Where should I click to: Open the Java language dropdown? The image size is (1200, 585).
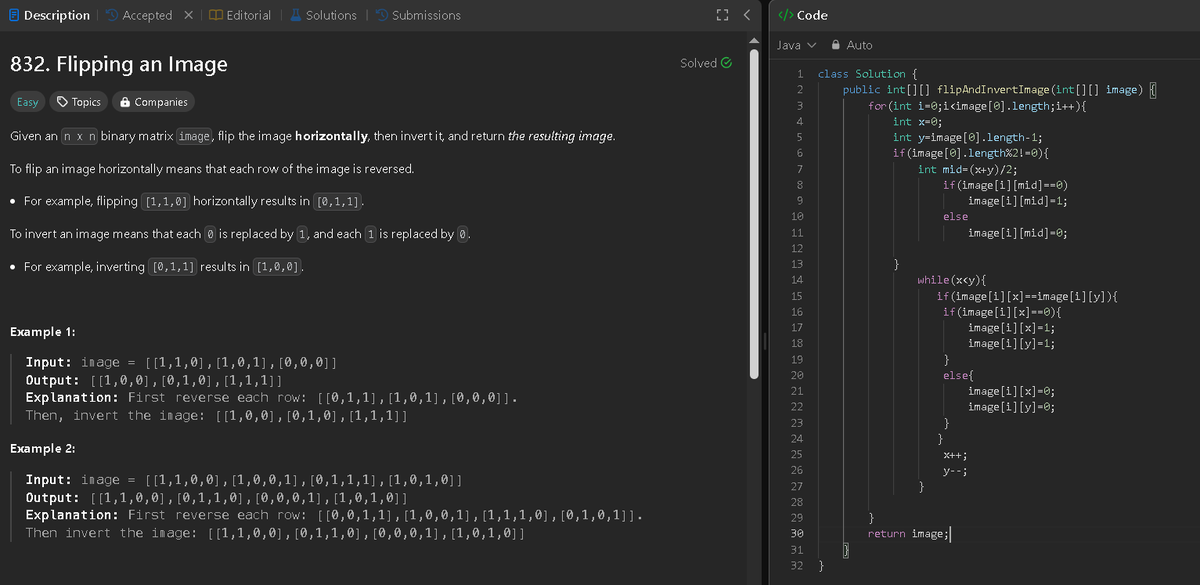797,45
